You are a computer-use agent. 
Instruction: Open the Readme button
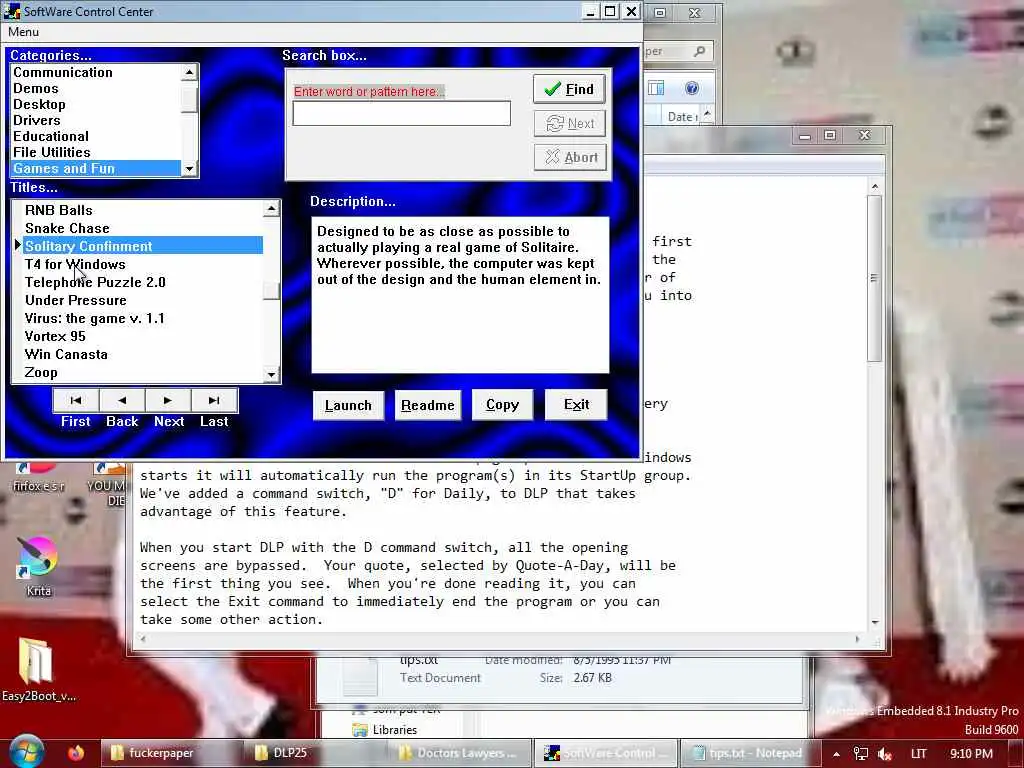pos(428,406)
